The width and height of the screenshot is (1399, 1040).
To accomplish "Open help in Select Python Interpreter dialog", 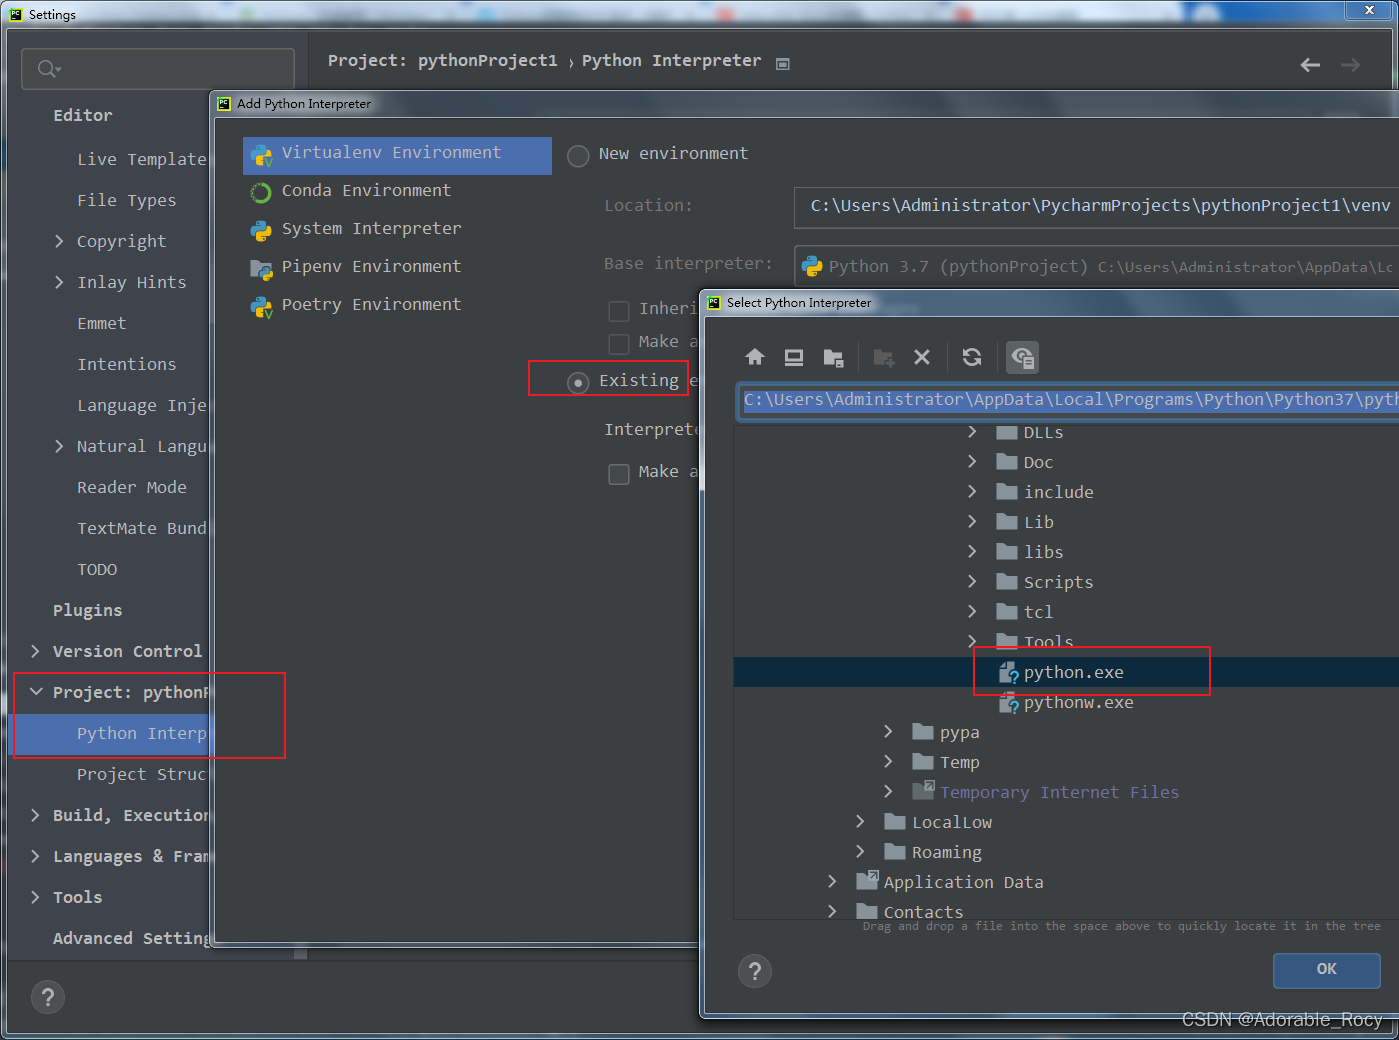I will coord(755,970).
